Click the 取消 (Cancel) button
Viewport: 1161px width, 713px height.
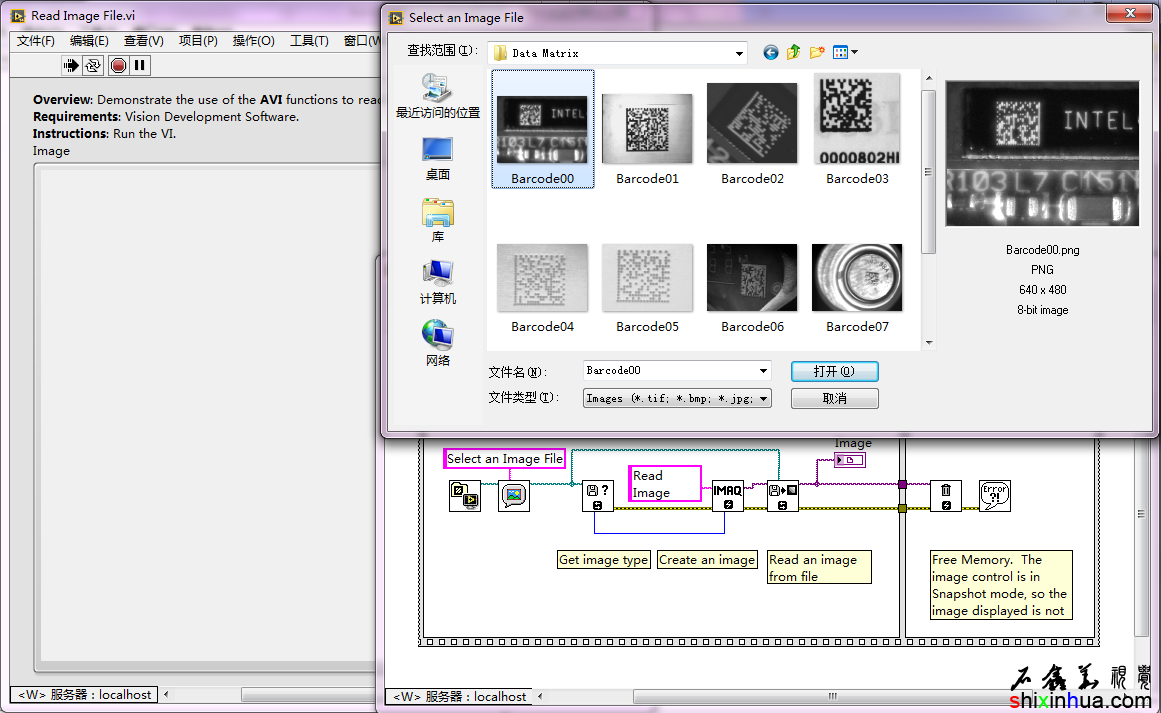(x=834, y=398)
